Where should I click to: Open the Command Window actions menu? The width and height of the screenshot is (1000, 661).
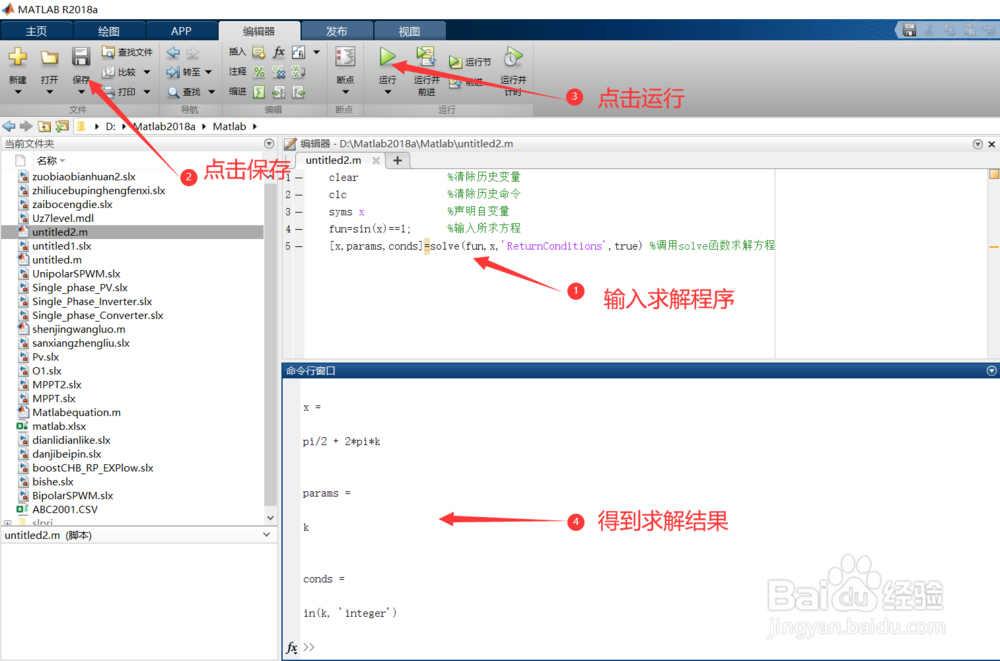click(x=991, y=371)
